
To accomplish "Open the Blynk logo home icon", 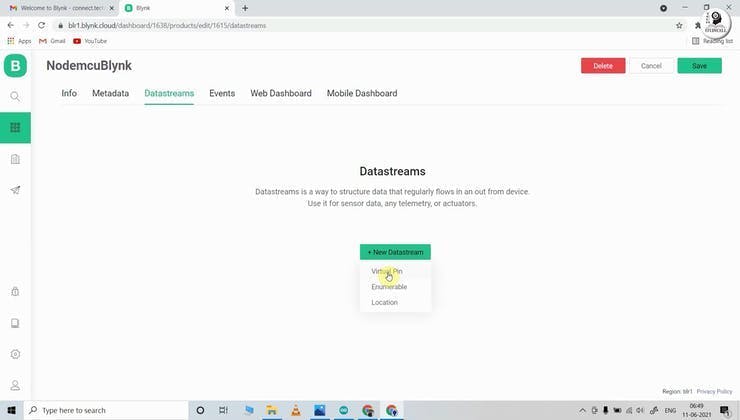I will (x=15, y=66).
